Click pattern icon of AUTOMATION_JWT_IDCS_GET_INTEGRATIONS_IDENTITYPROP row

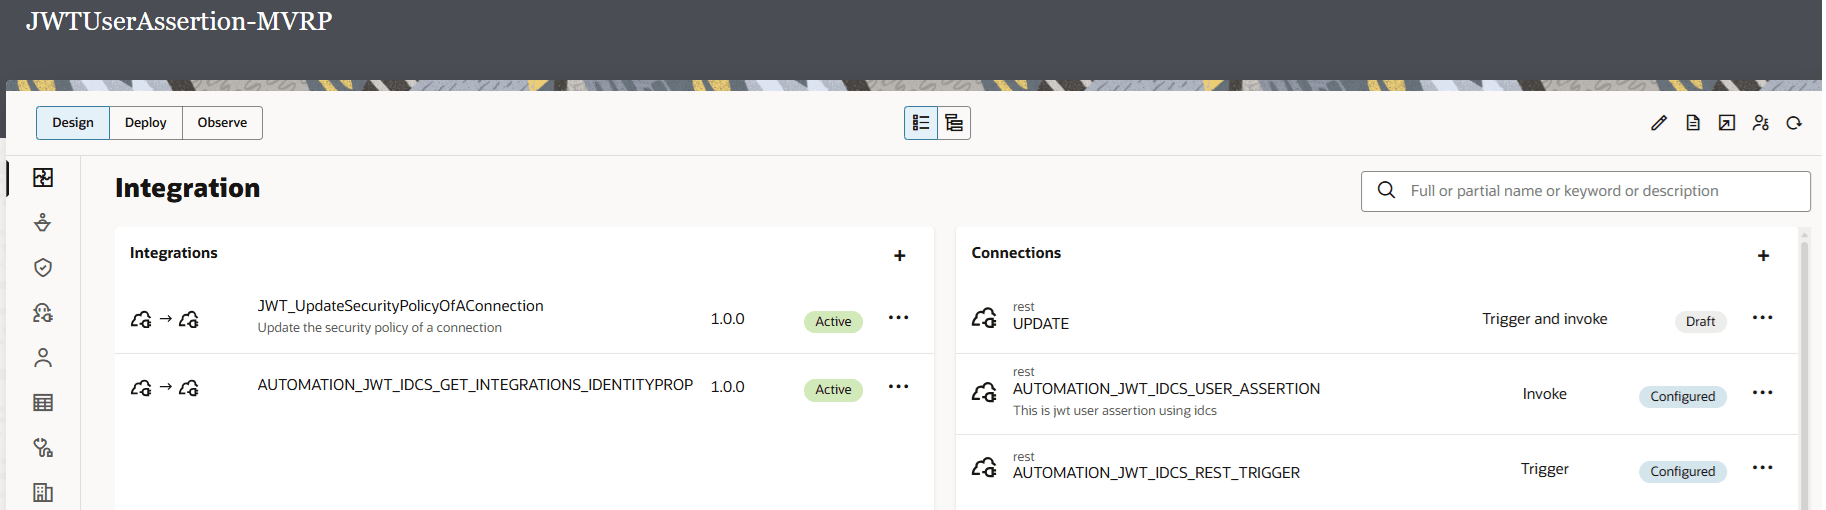point(165,388)
